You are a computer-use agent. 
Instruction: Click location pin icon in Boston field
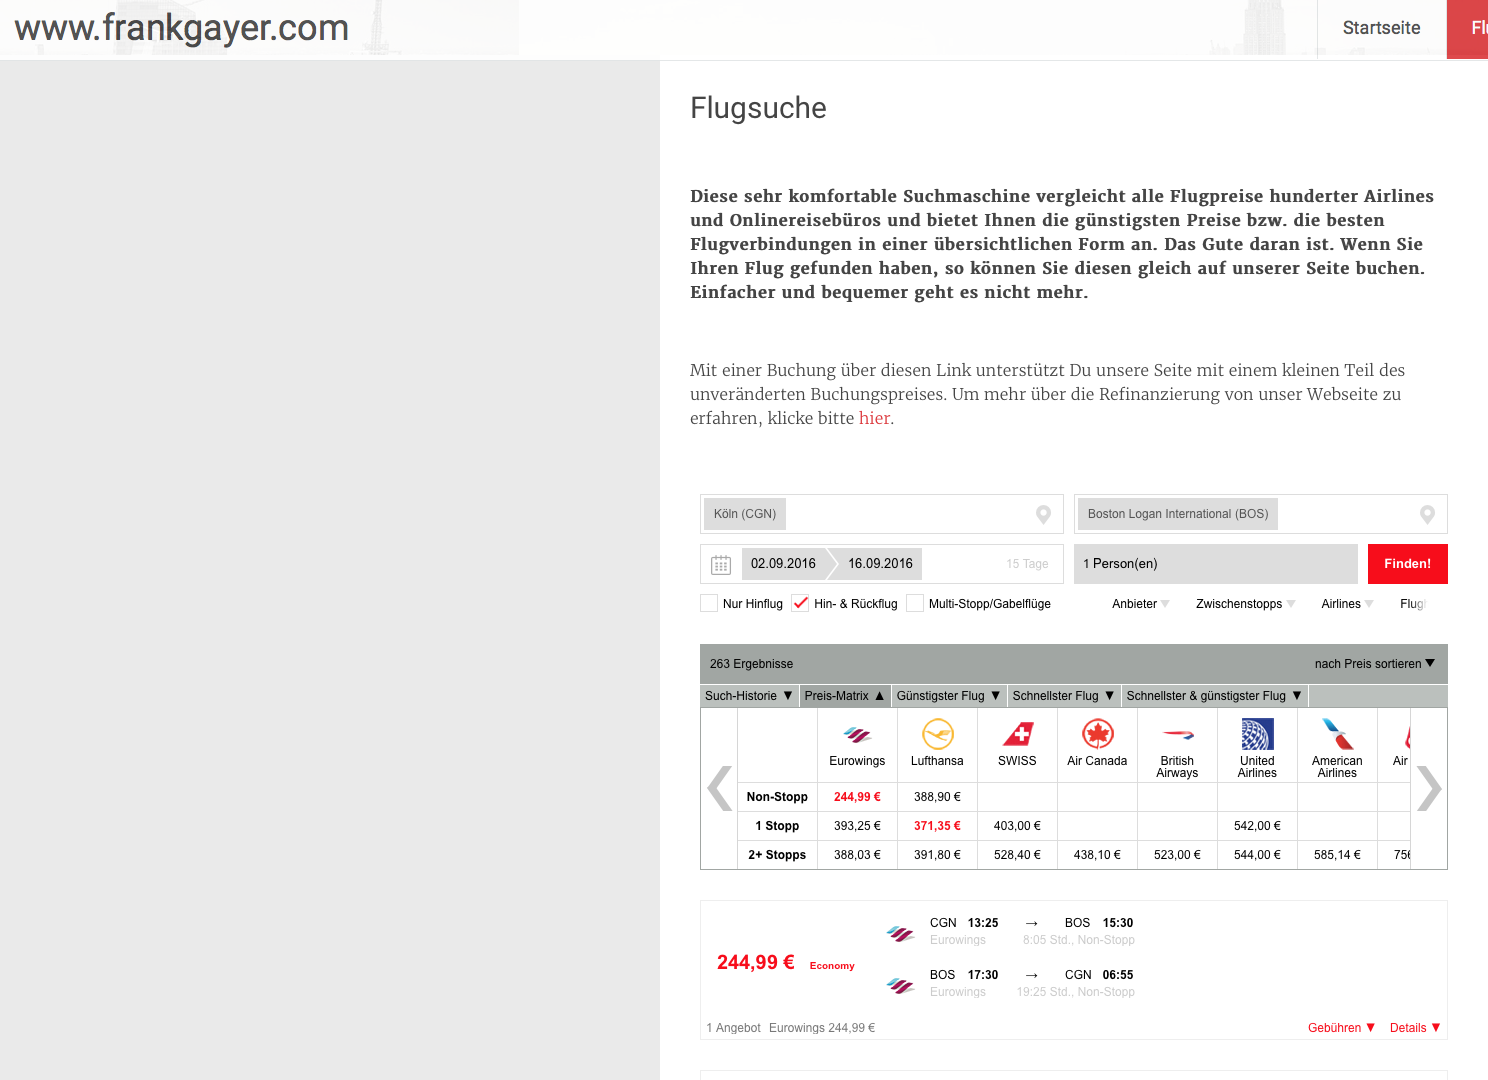tap(1427, 514)
